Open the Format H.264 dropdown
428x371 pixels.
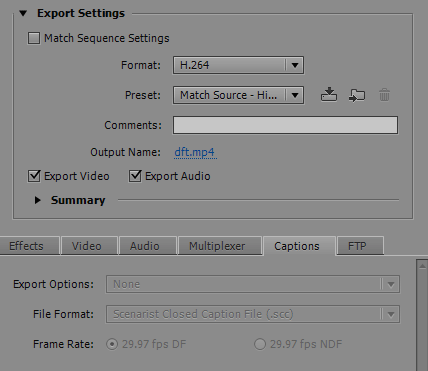click(238, 65)
